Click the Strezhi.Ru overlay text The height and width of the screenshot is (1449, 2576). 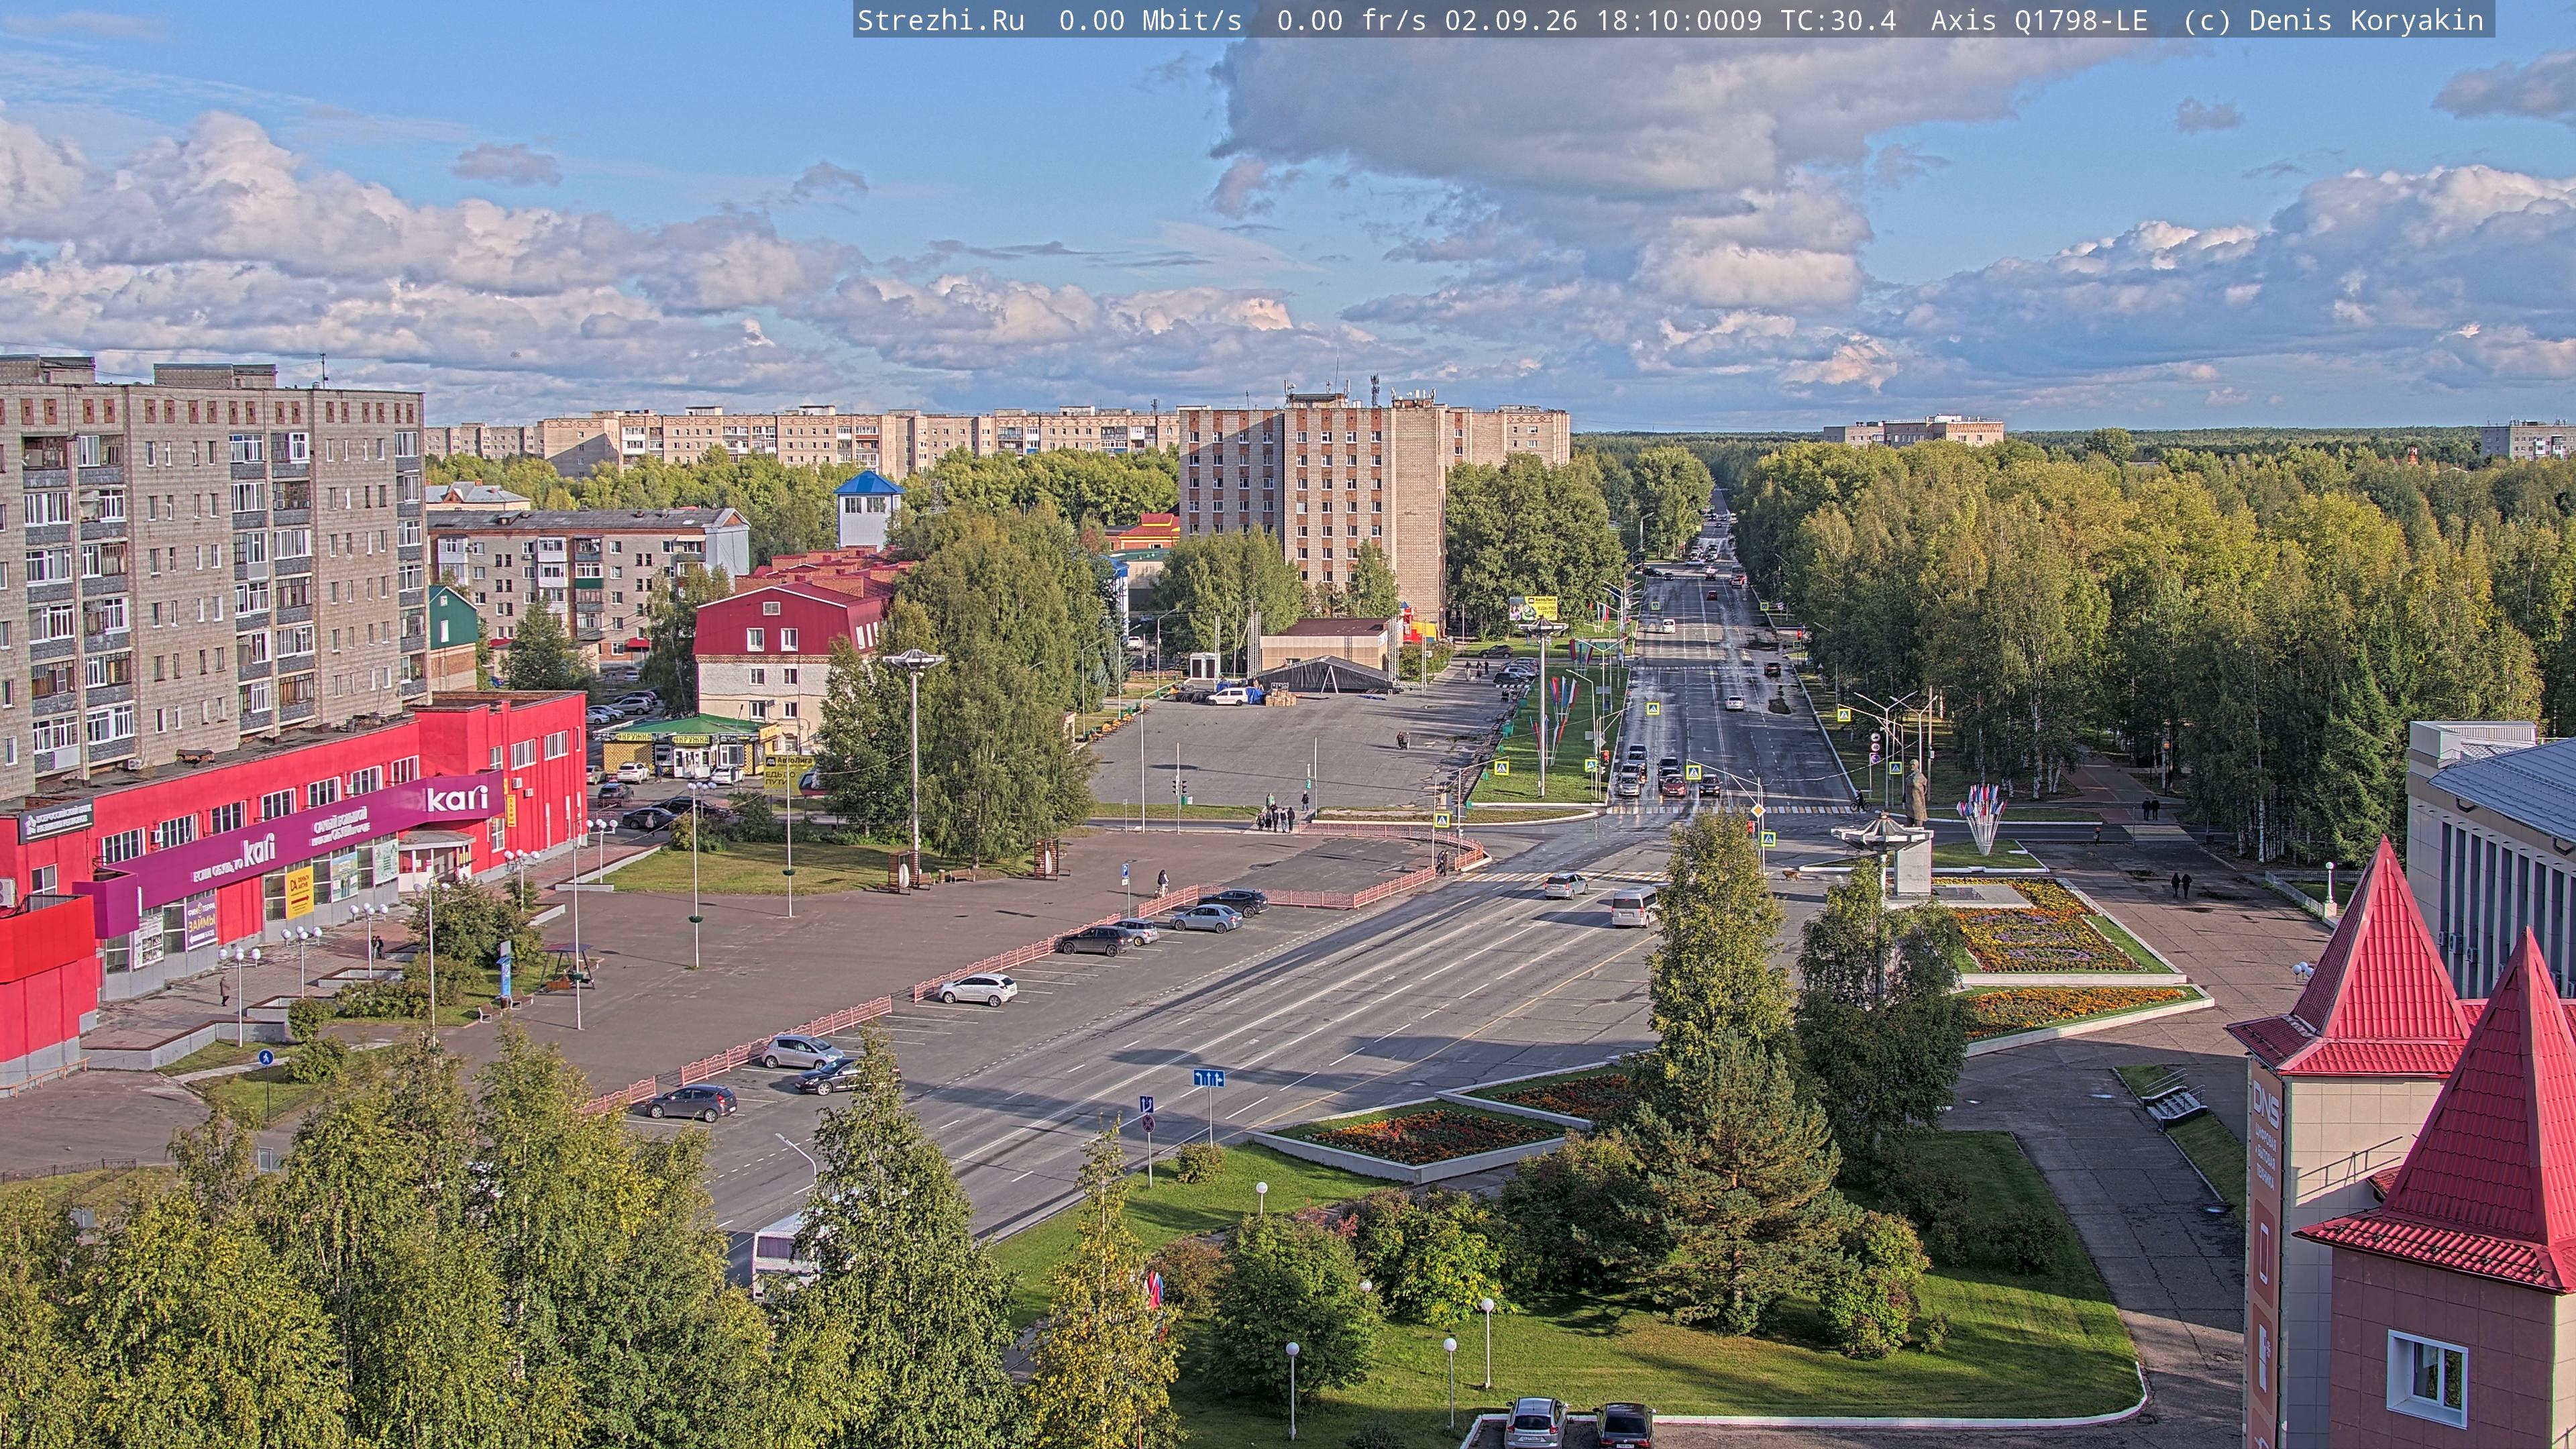click(941, 20)
